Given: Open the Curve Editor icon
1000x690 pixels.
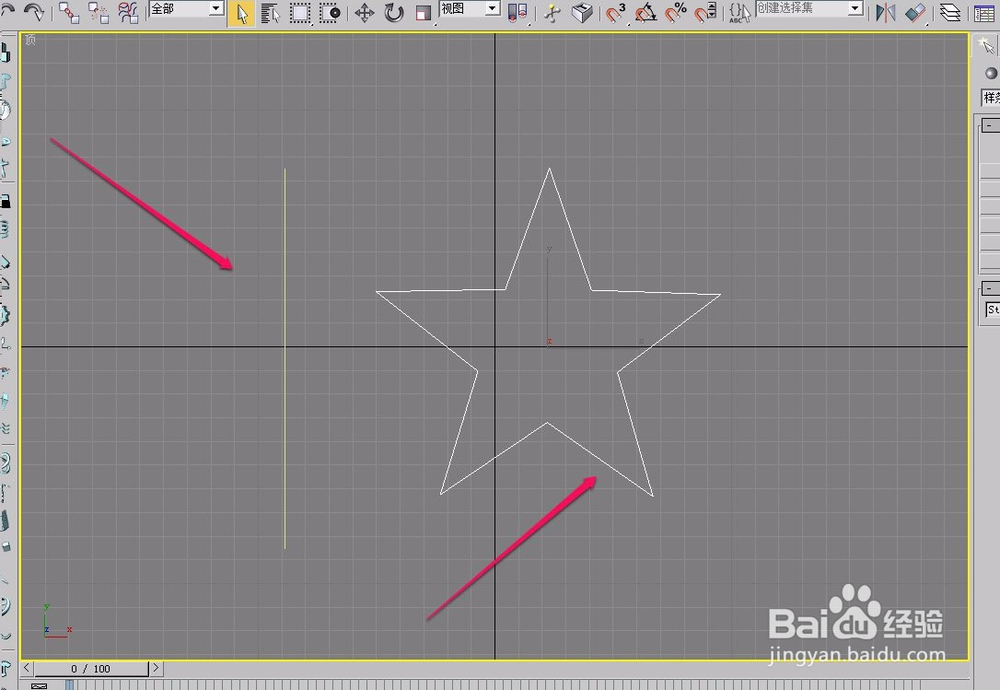Looking at the screenshot, I should 985,12.
